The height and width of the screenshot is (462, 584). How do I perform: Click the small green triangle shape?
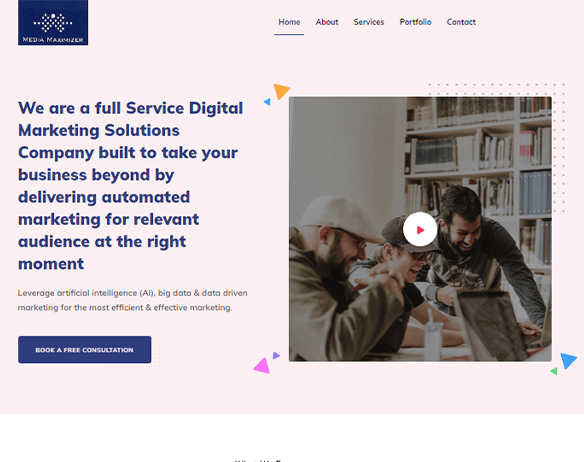tap(554, 371)
